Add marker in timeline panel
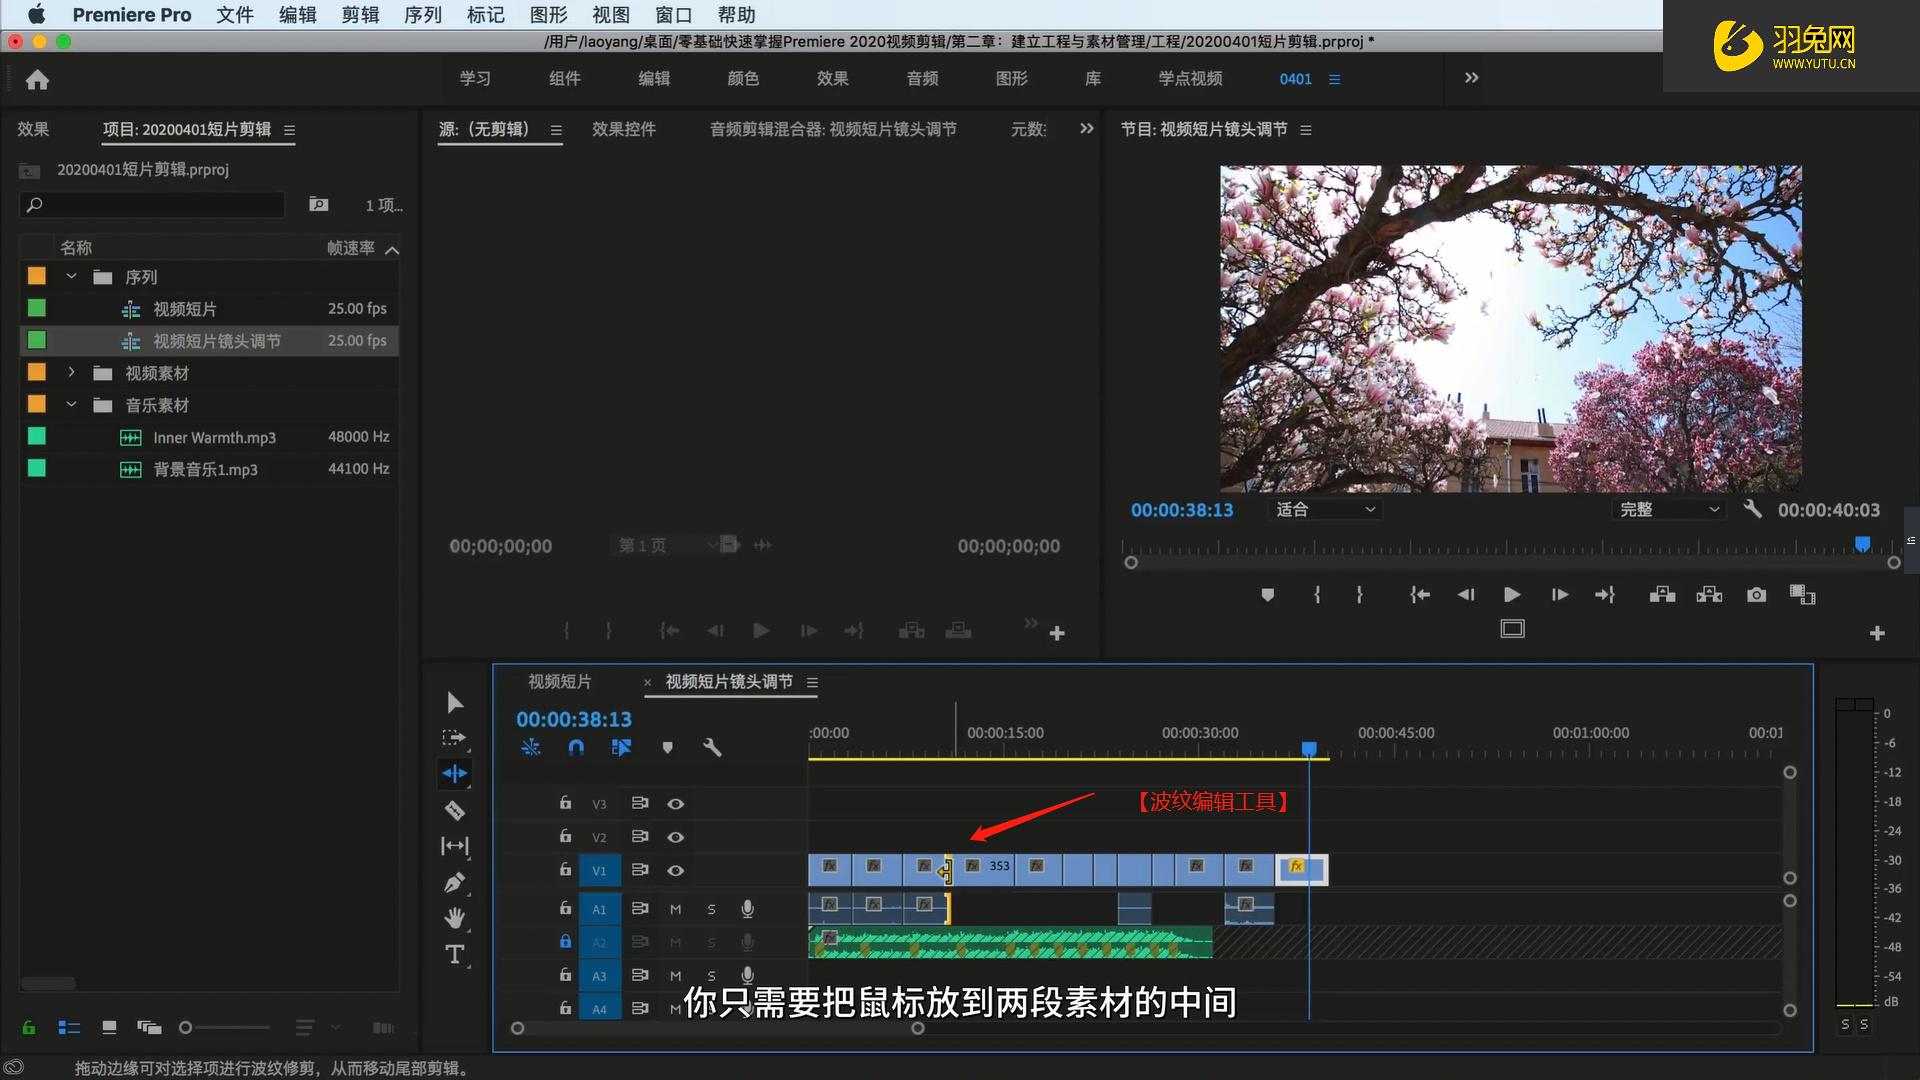This screenshot has width=1920, height=1080. point(667,747)
